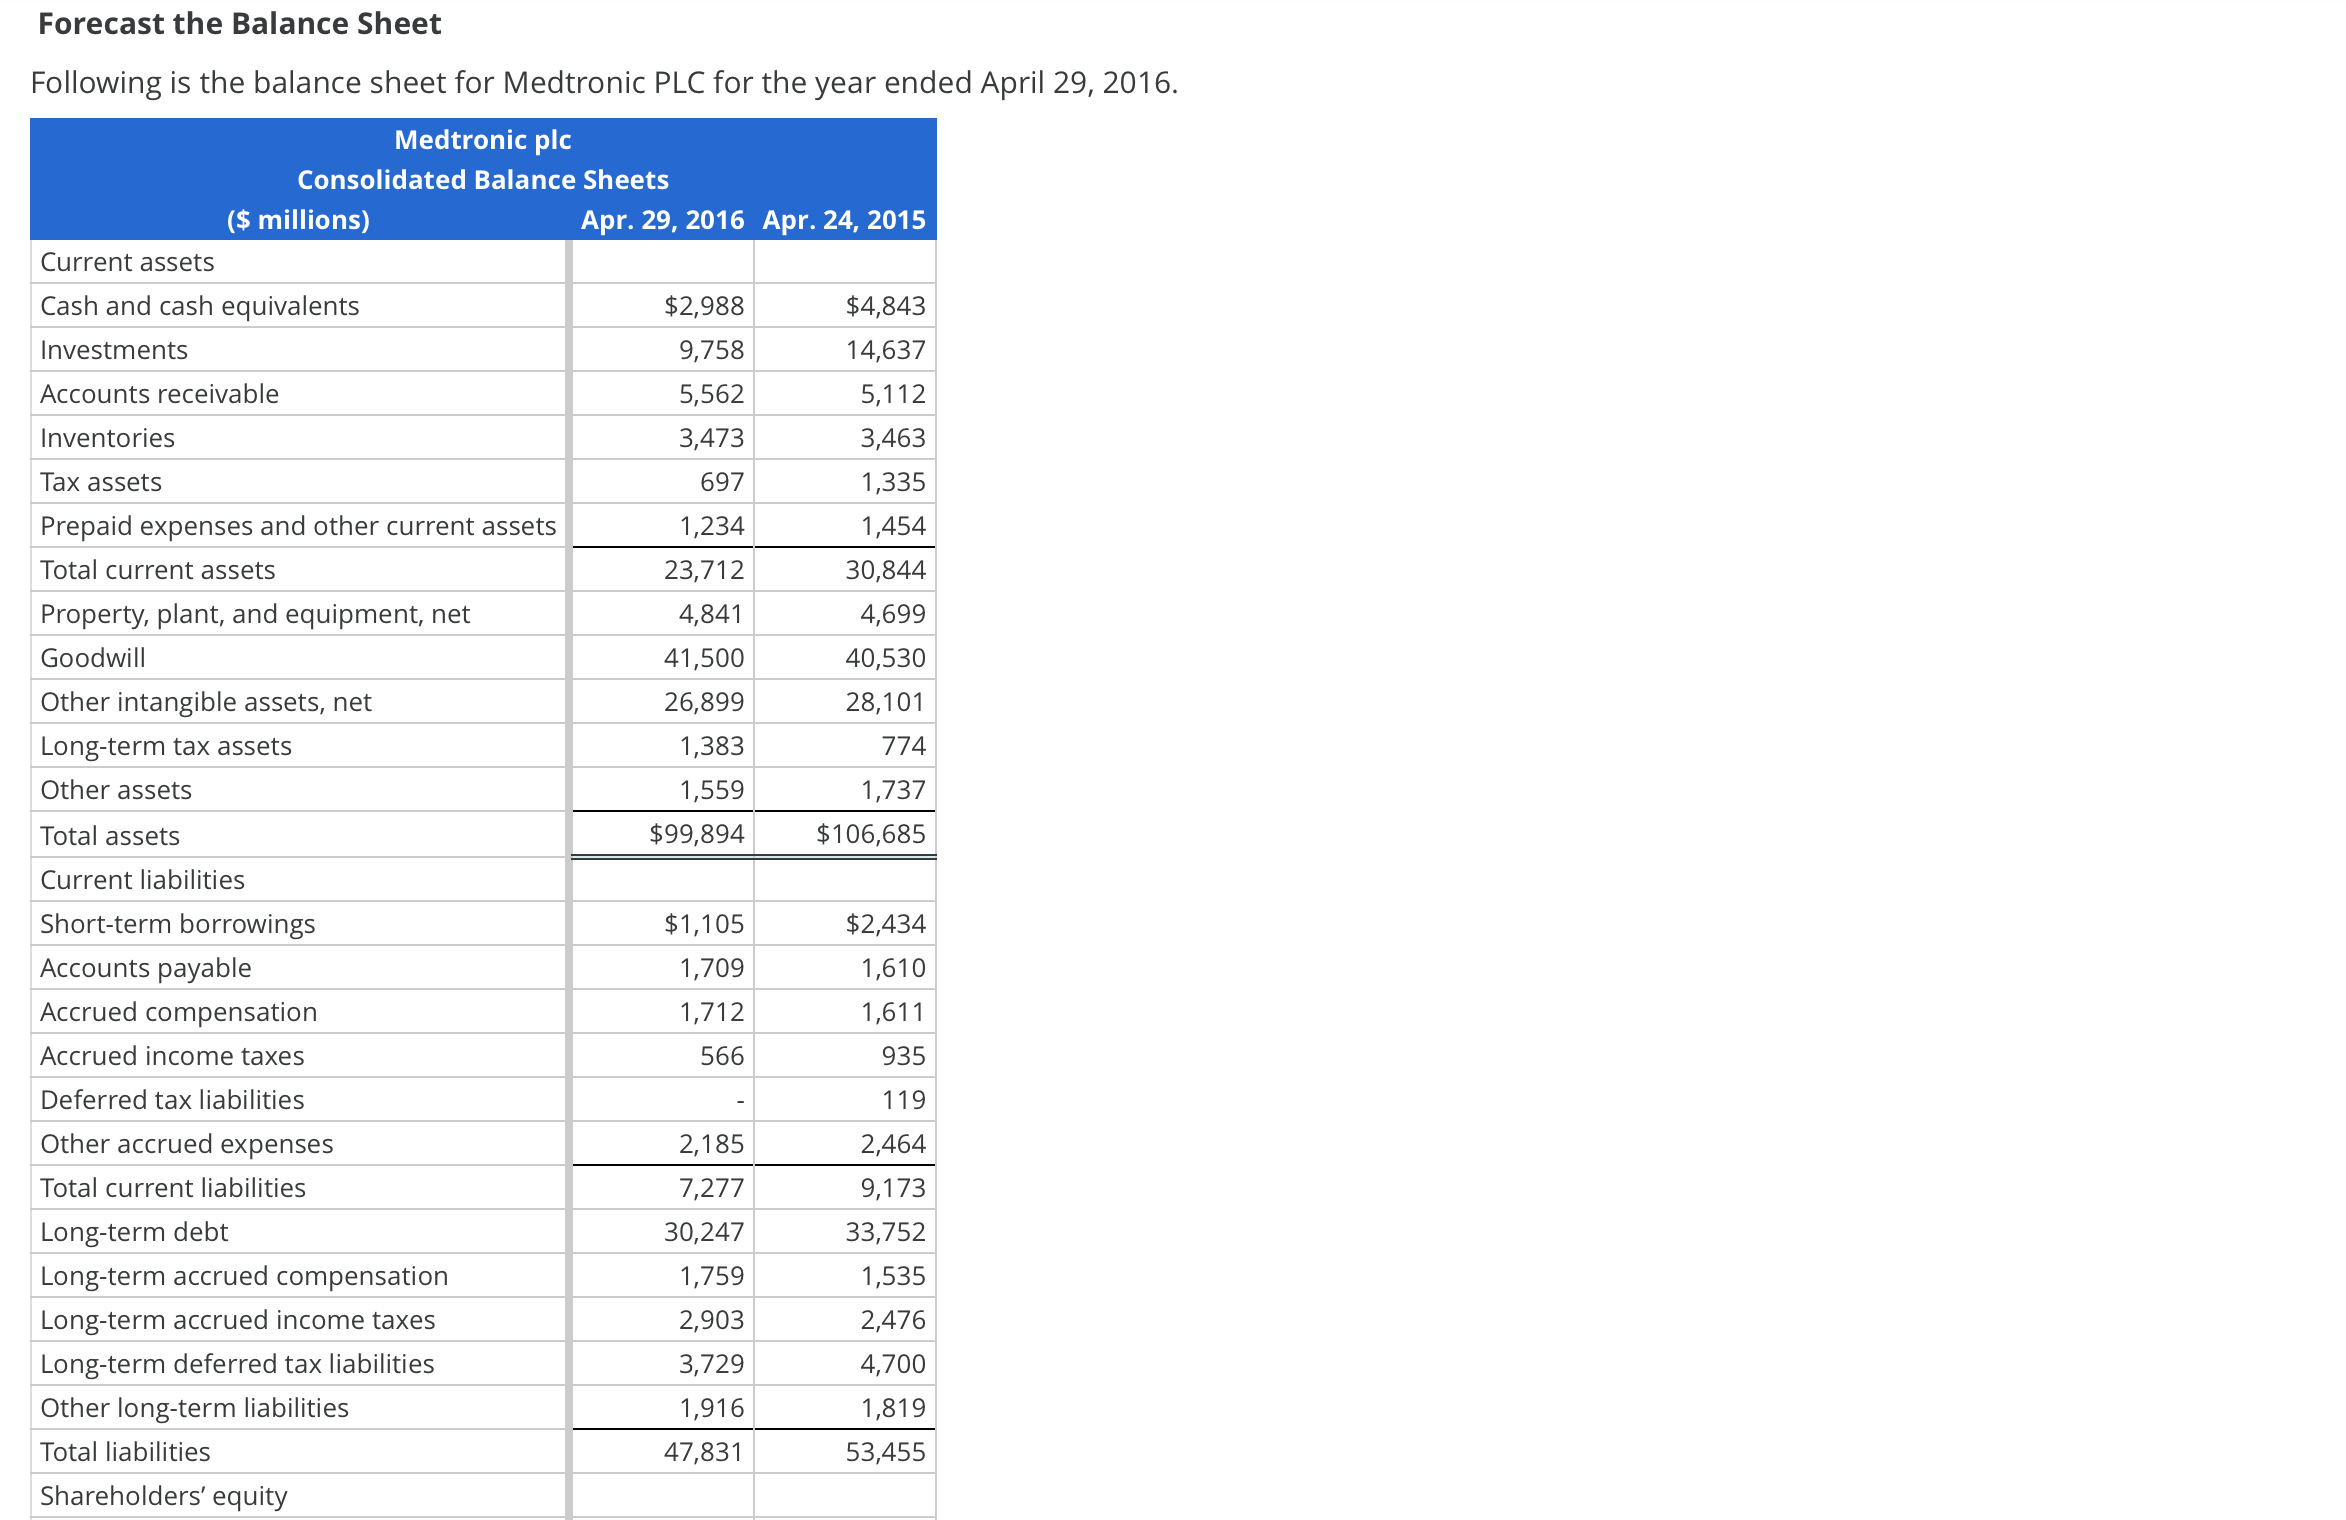Select the Total liabilities value 47,831

(704, 1451)
